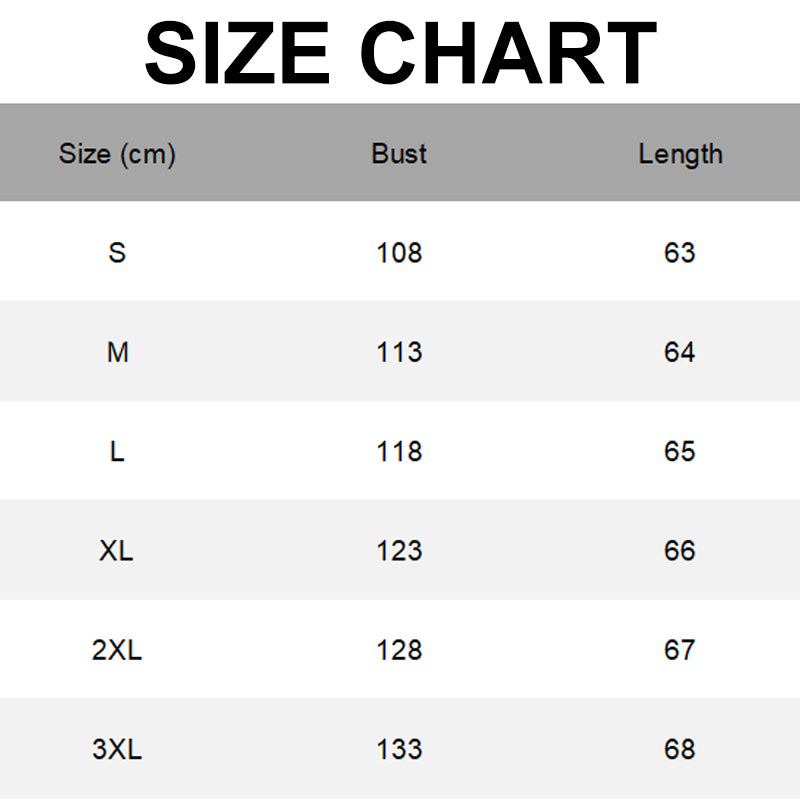Click bust value 108
Image resolution: width=800 pixels, height=800 pixels.
[399, 252]
